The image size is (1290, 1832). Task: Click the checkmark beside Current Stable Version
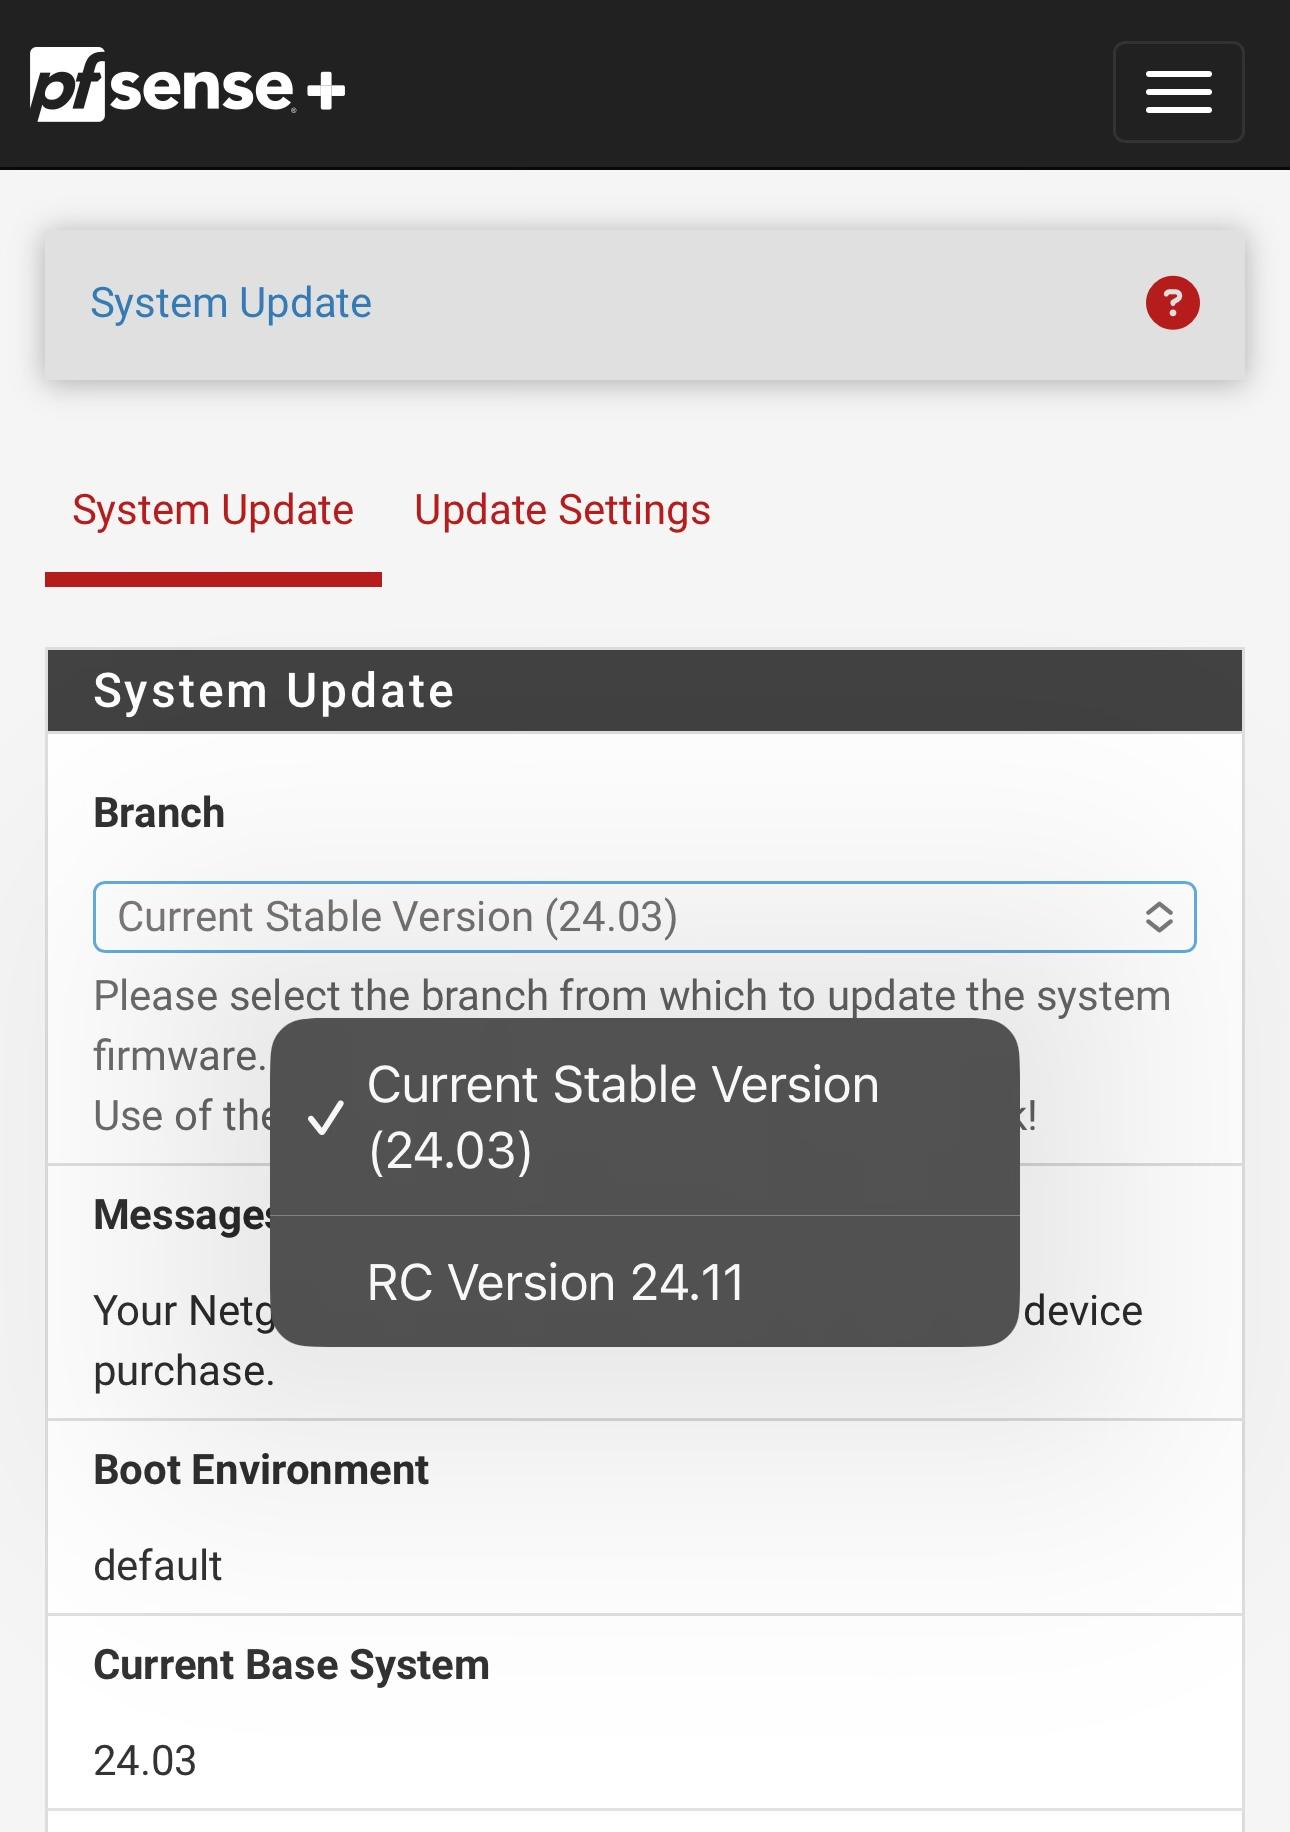tap(326, 1118)
